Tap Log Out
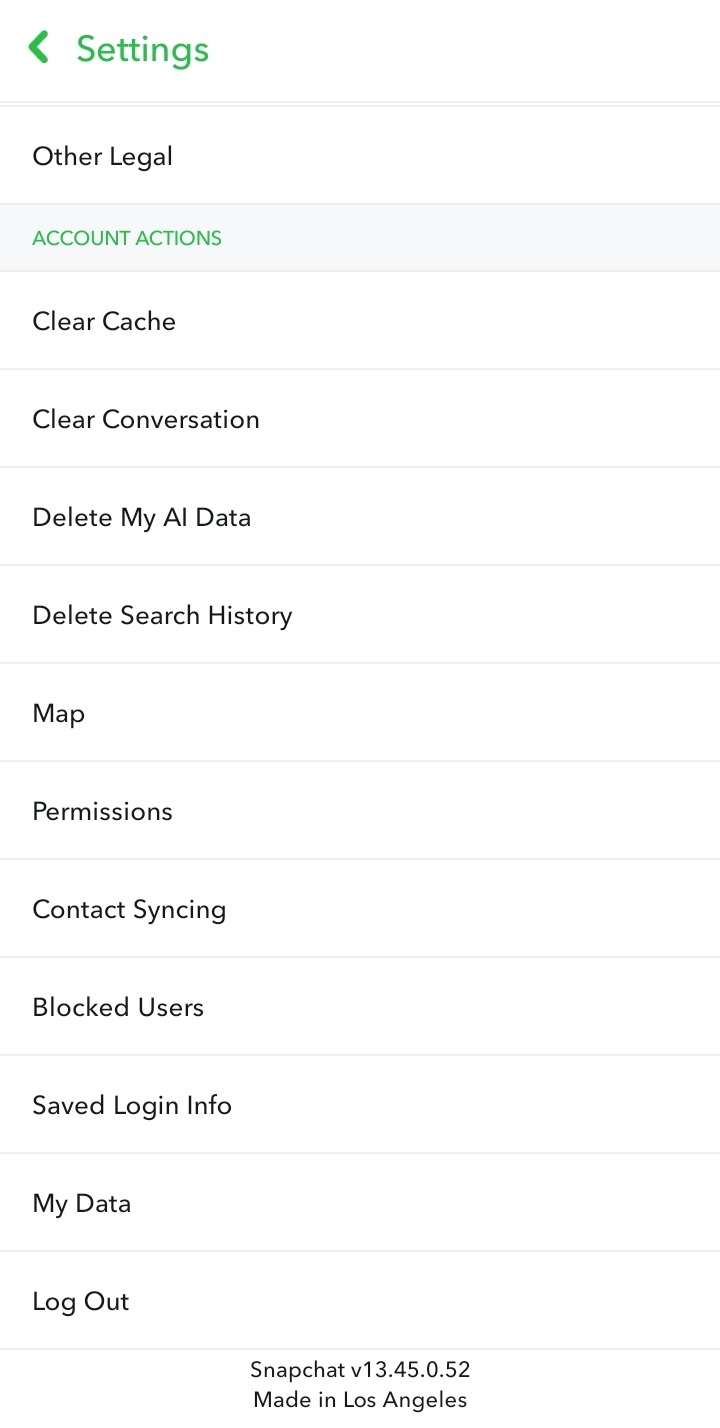The height and width of the screenshot is (1428, 720). pos(360,1301)
